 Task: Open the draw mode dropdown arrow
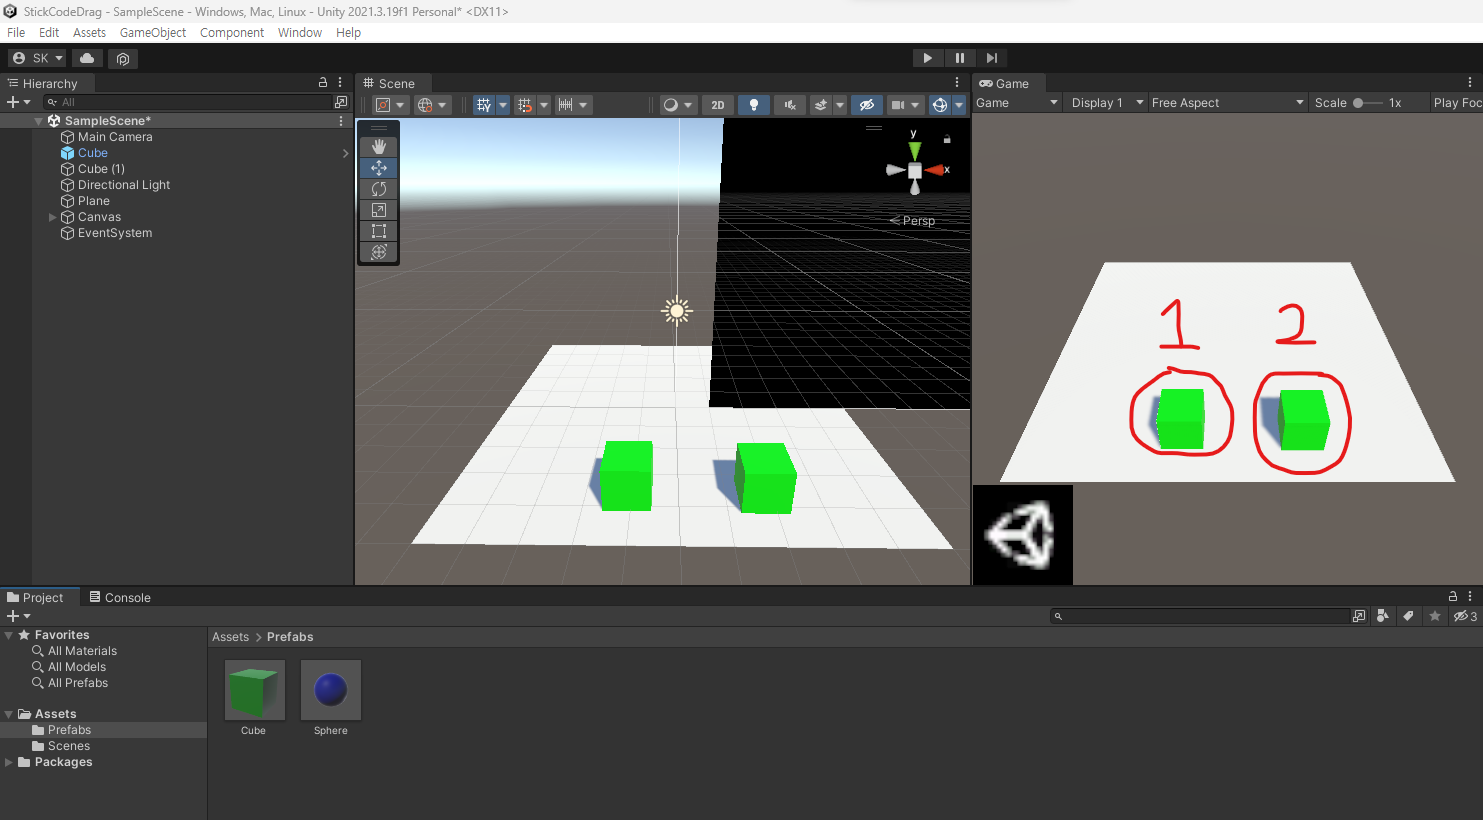click(x=688, y=105)
